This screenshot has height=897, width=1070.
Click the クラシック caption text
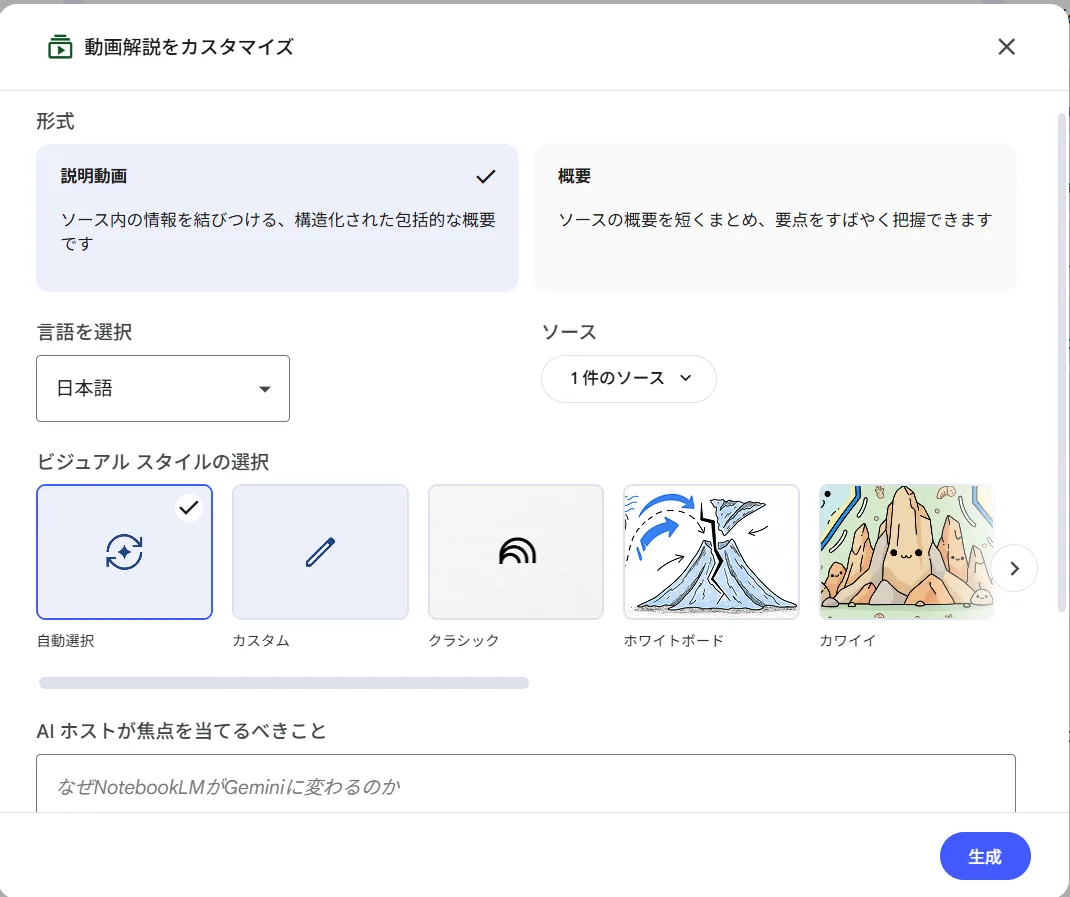pyautogui.click(x=463, y=640)
